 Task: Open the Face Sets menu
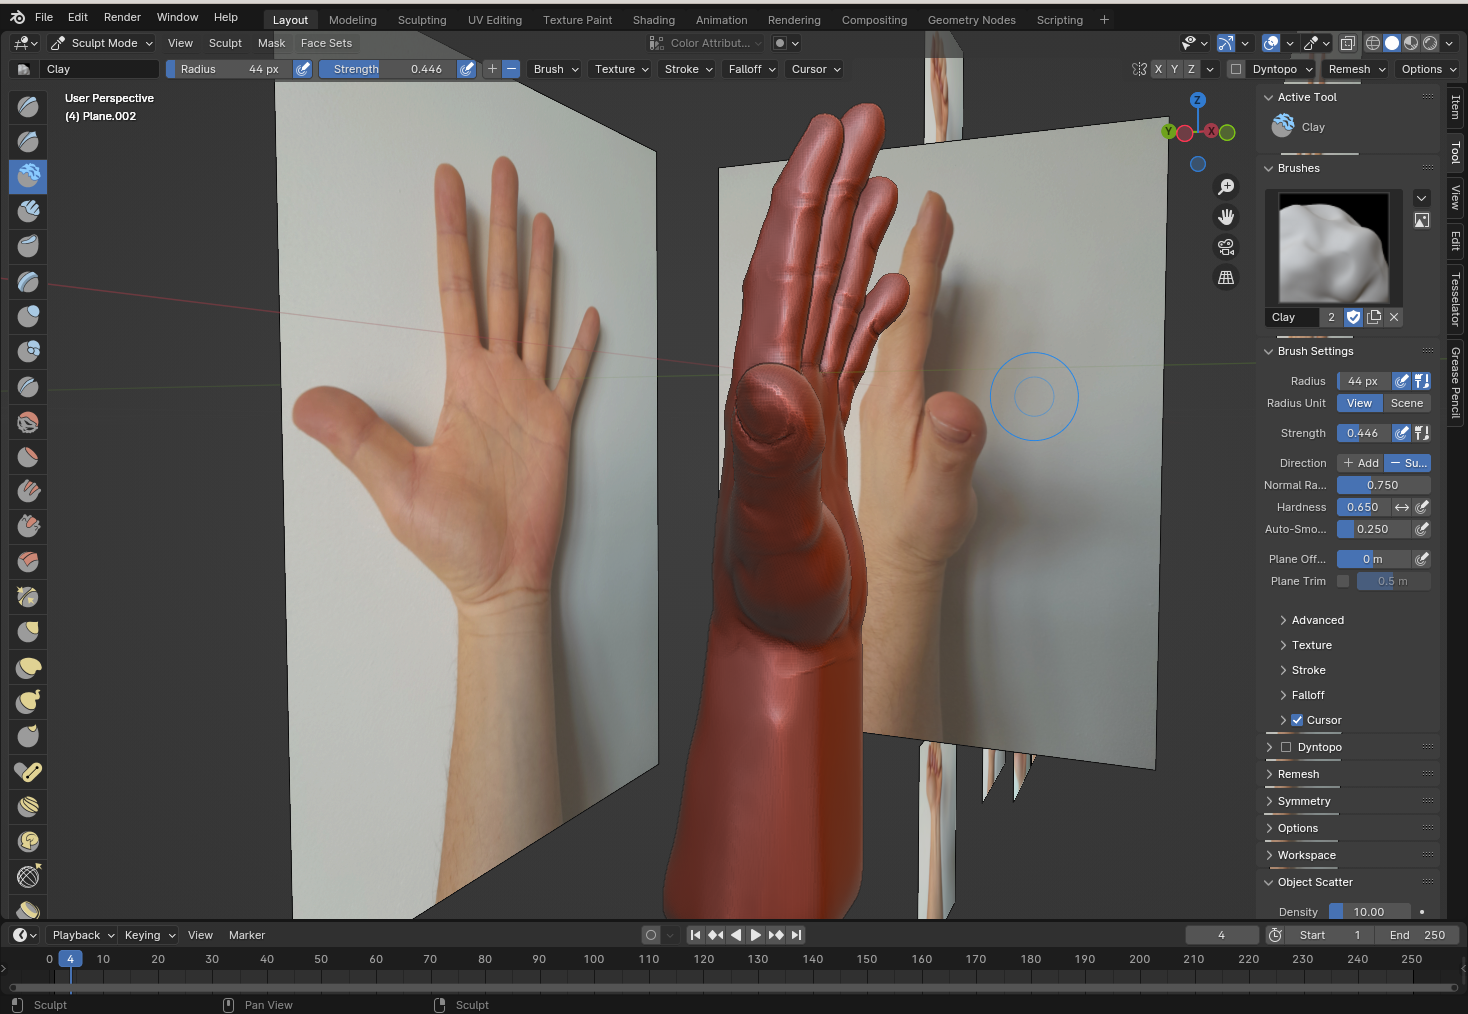coord(326,43)
